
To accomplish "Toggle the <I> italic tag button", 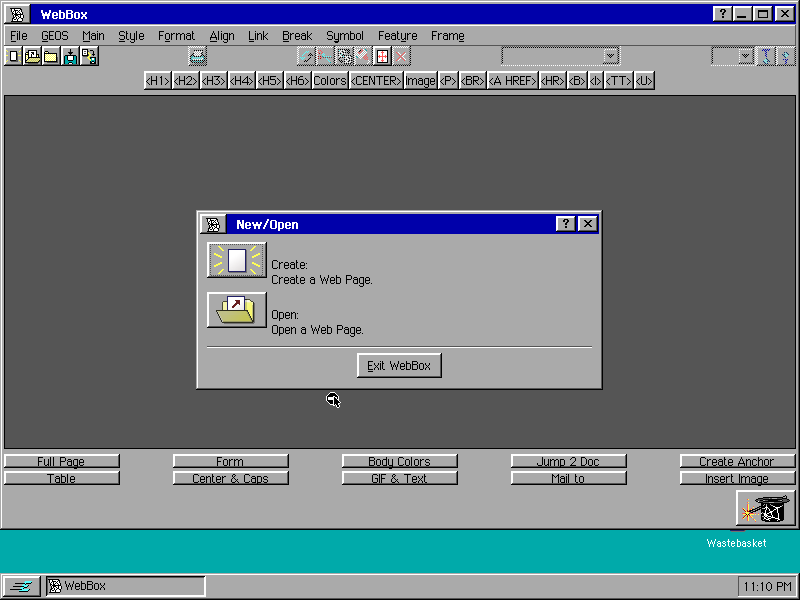I will (595, 81).
